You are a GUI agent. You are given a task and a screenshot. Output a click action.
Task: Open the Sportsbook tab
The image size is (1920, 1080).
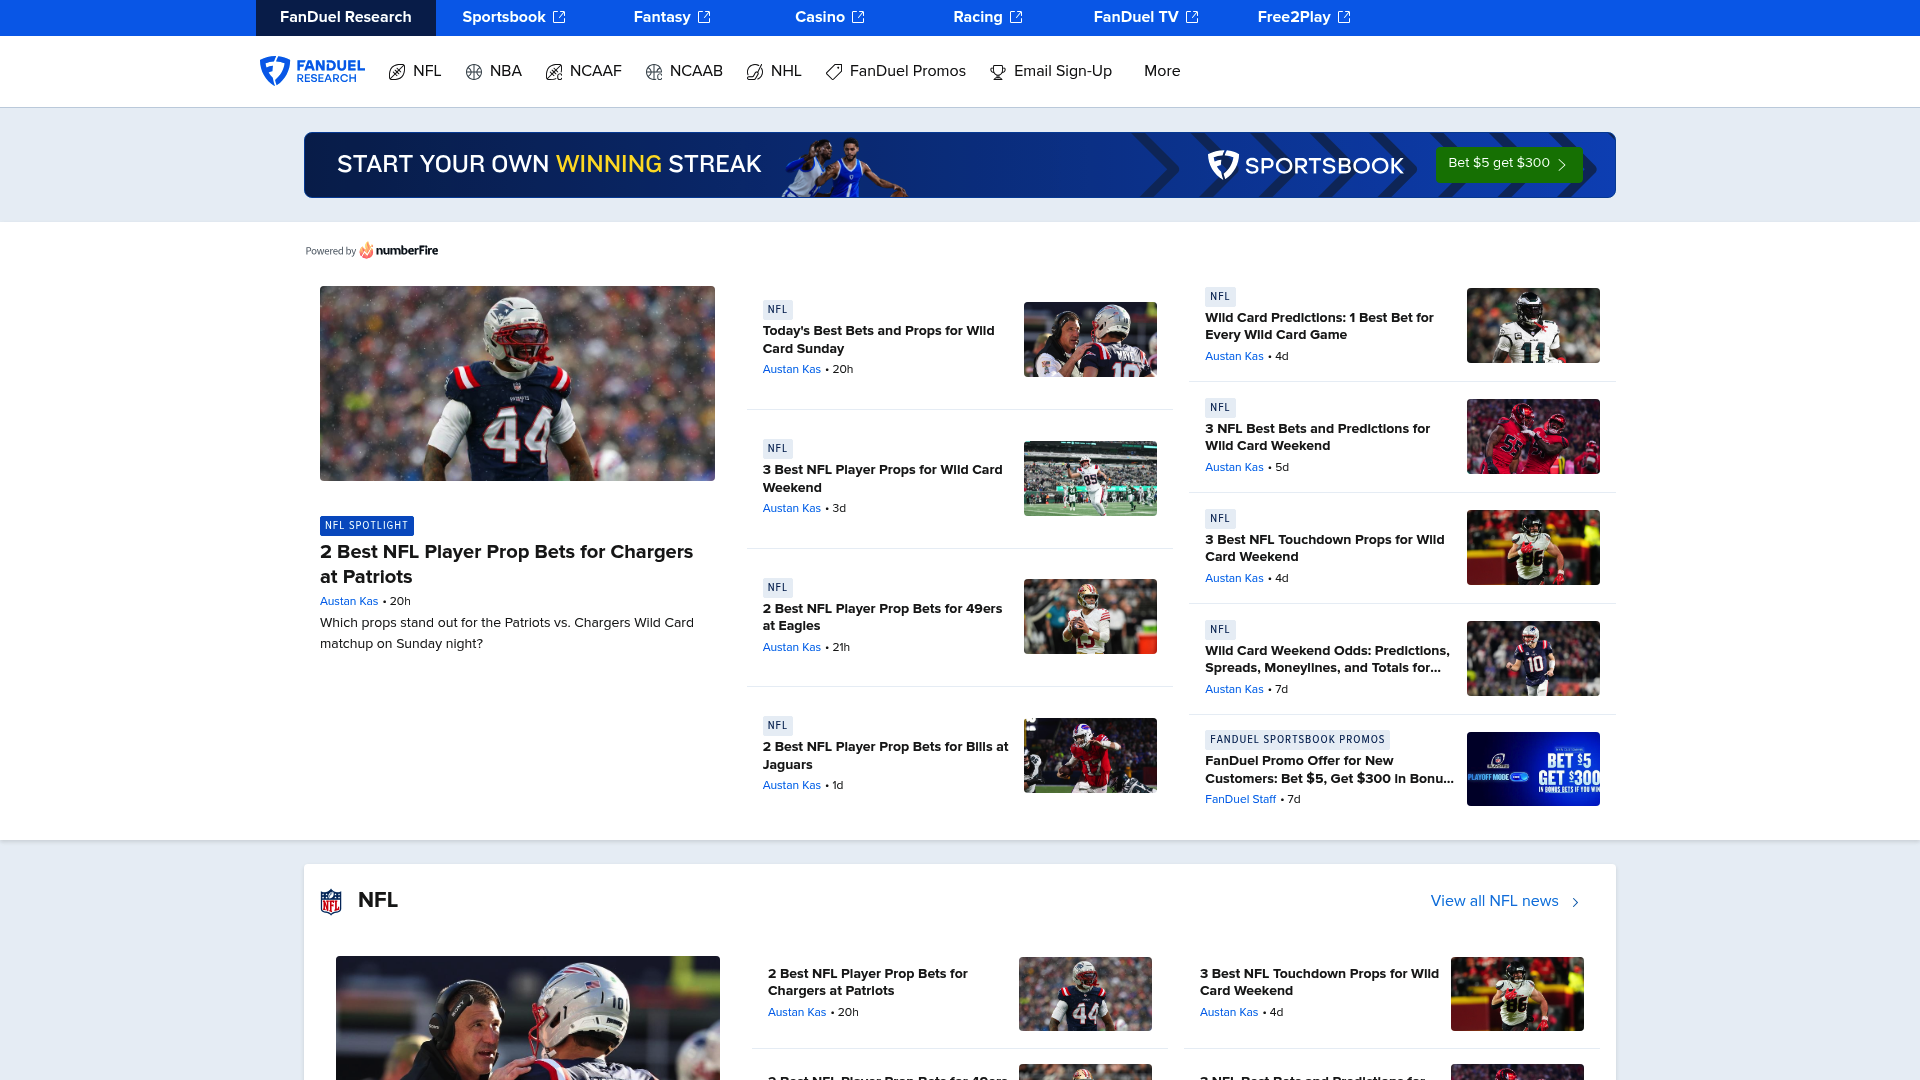coord(514,17)
